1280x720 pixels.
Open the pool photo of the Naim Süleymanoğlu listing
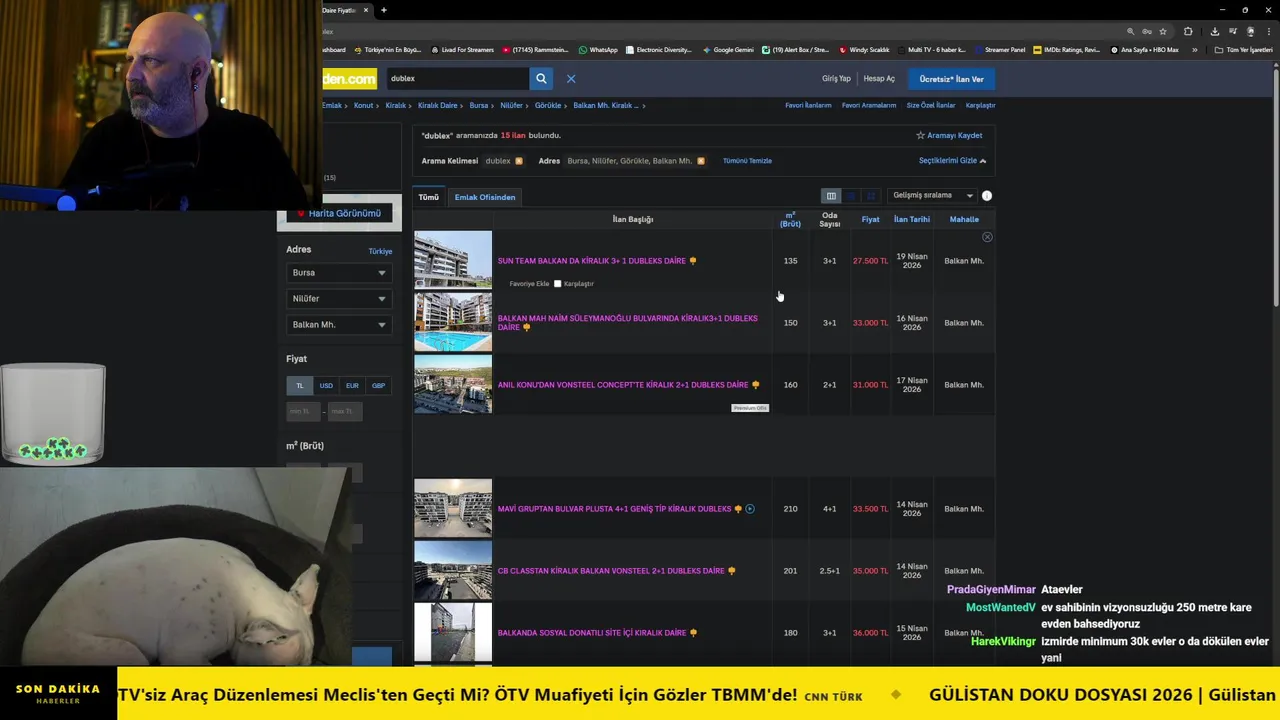[x=453, y=322]
